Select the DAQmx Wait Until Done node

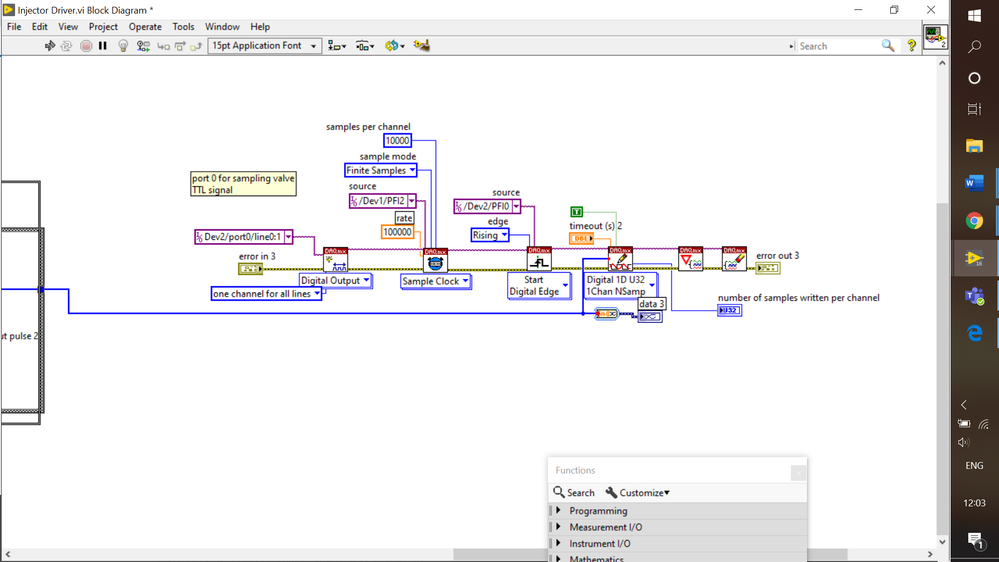click(691, 259)
